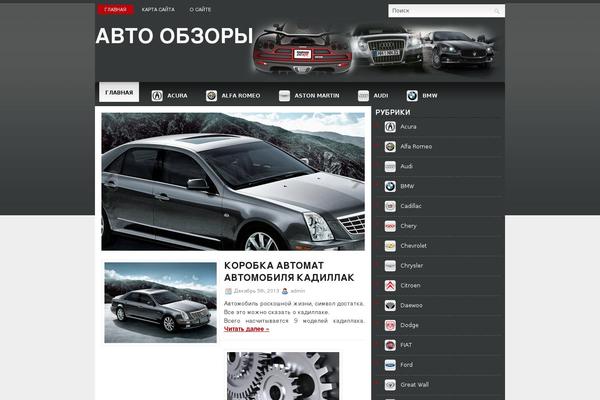This screenshot has width=600, height=400.
Task: Open the small Cadillac post thumbnail
Action: (x=160, y=302)
